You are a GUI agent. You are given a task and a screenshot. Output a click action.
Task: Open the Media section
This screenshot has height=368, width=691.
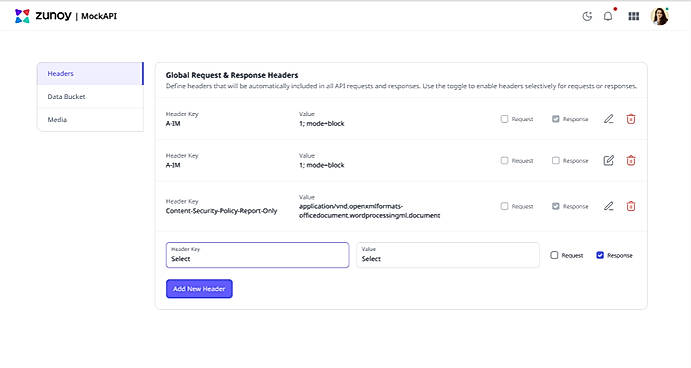click(90, 119)
